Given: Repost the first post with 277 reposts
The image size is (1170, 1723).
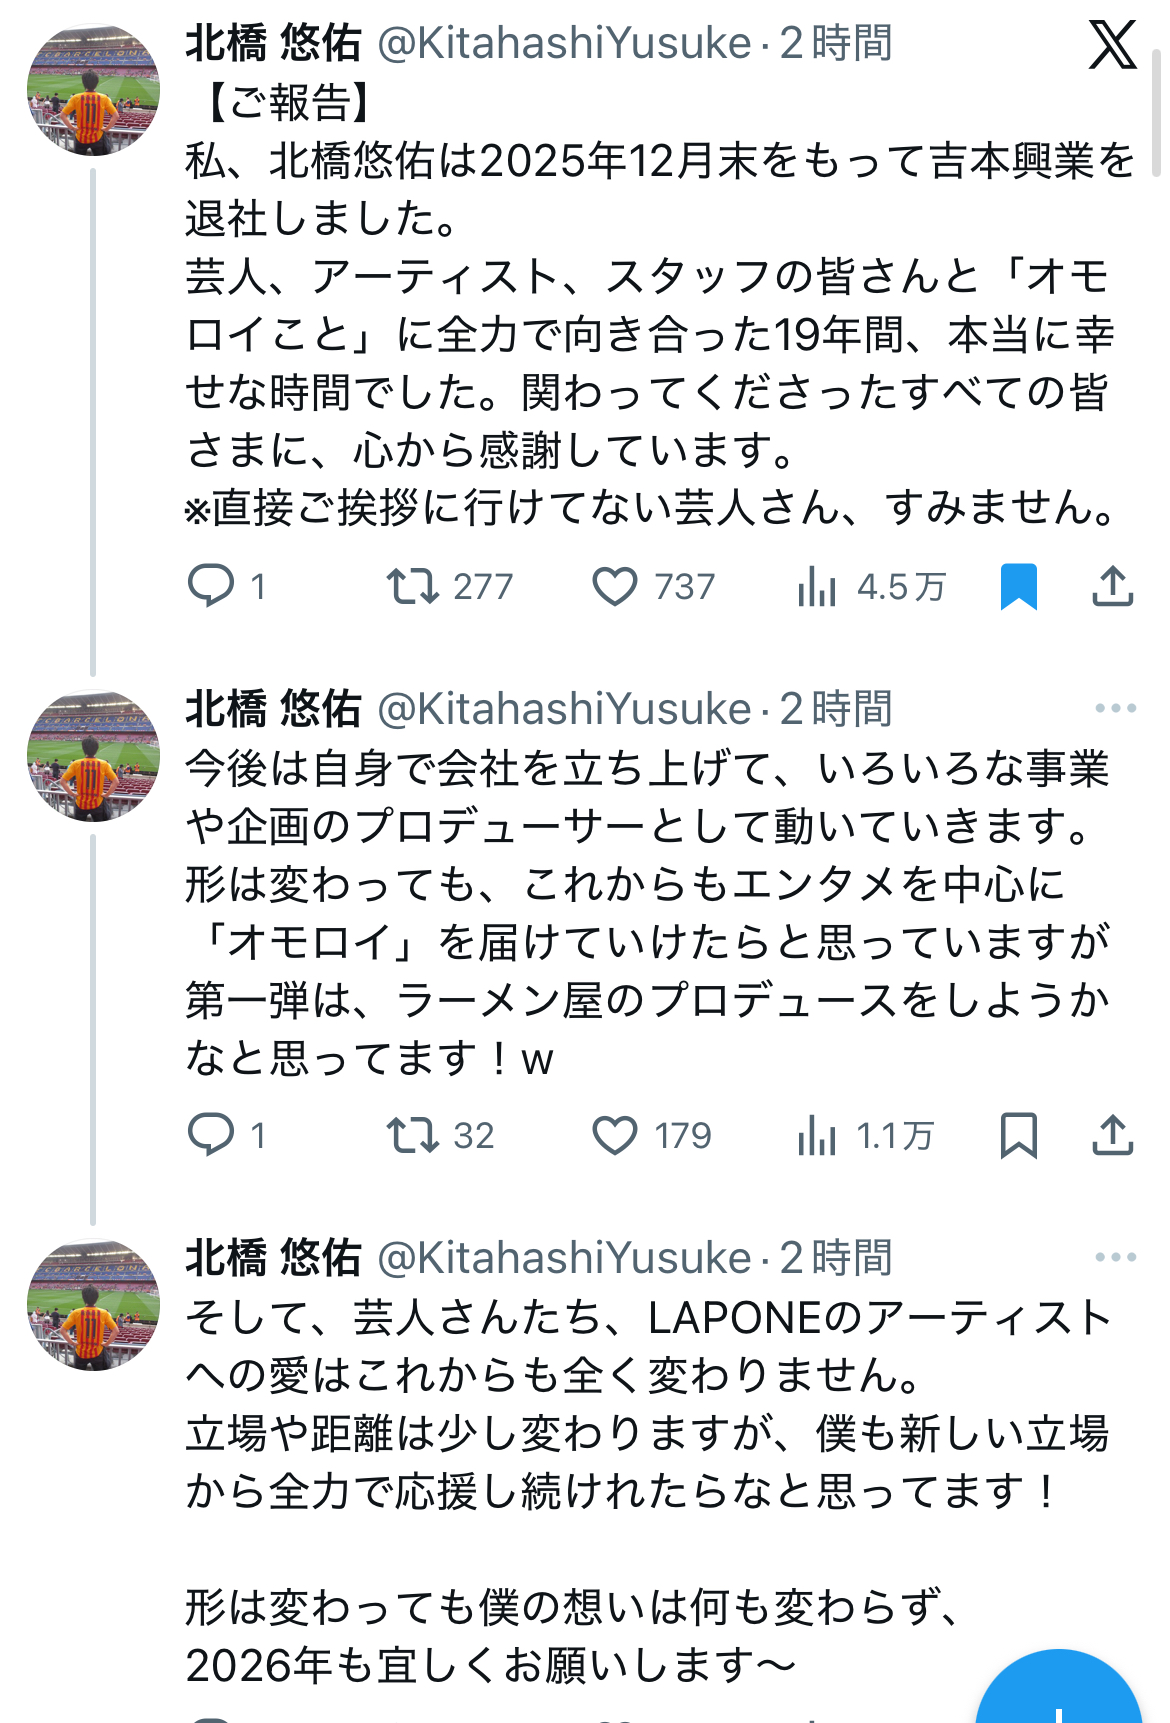Looking at the screenshot, I should click(x=413, y=586).
